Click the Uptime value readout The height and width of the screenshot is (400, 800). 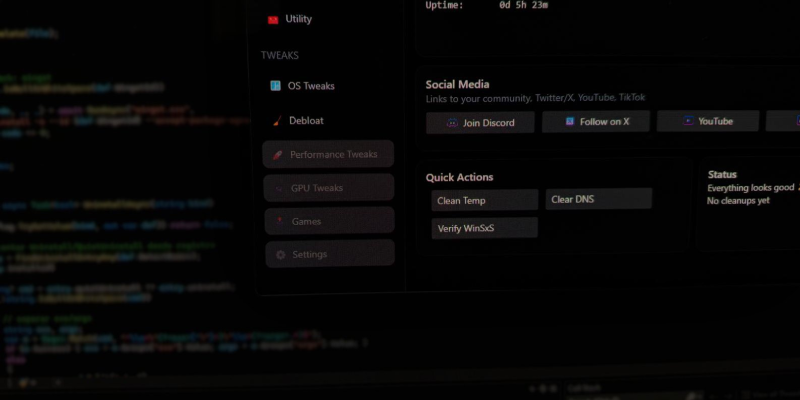coord(524,5)
